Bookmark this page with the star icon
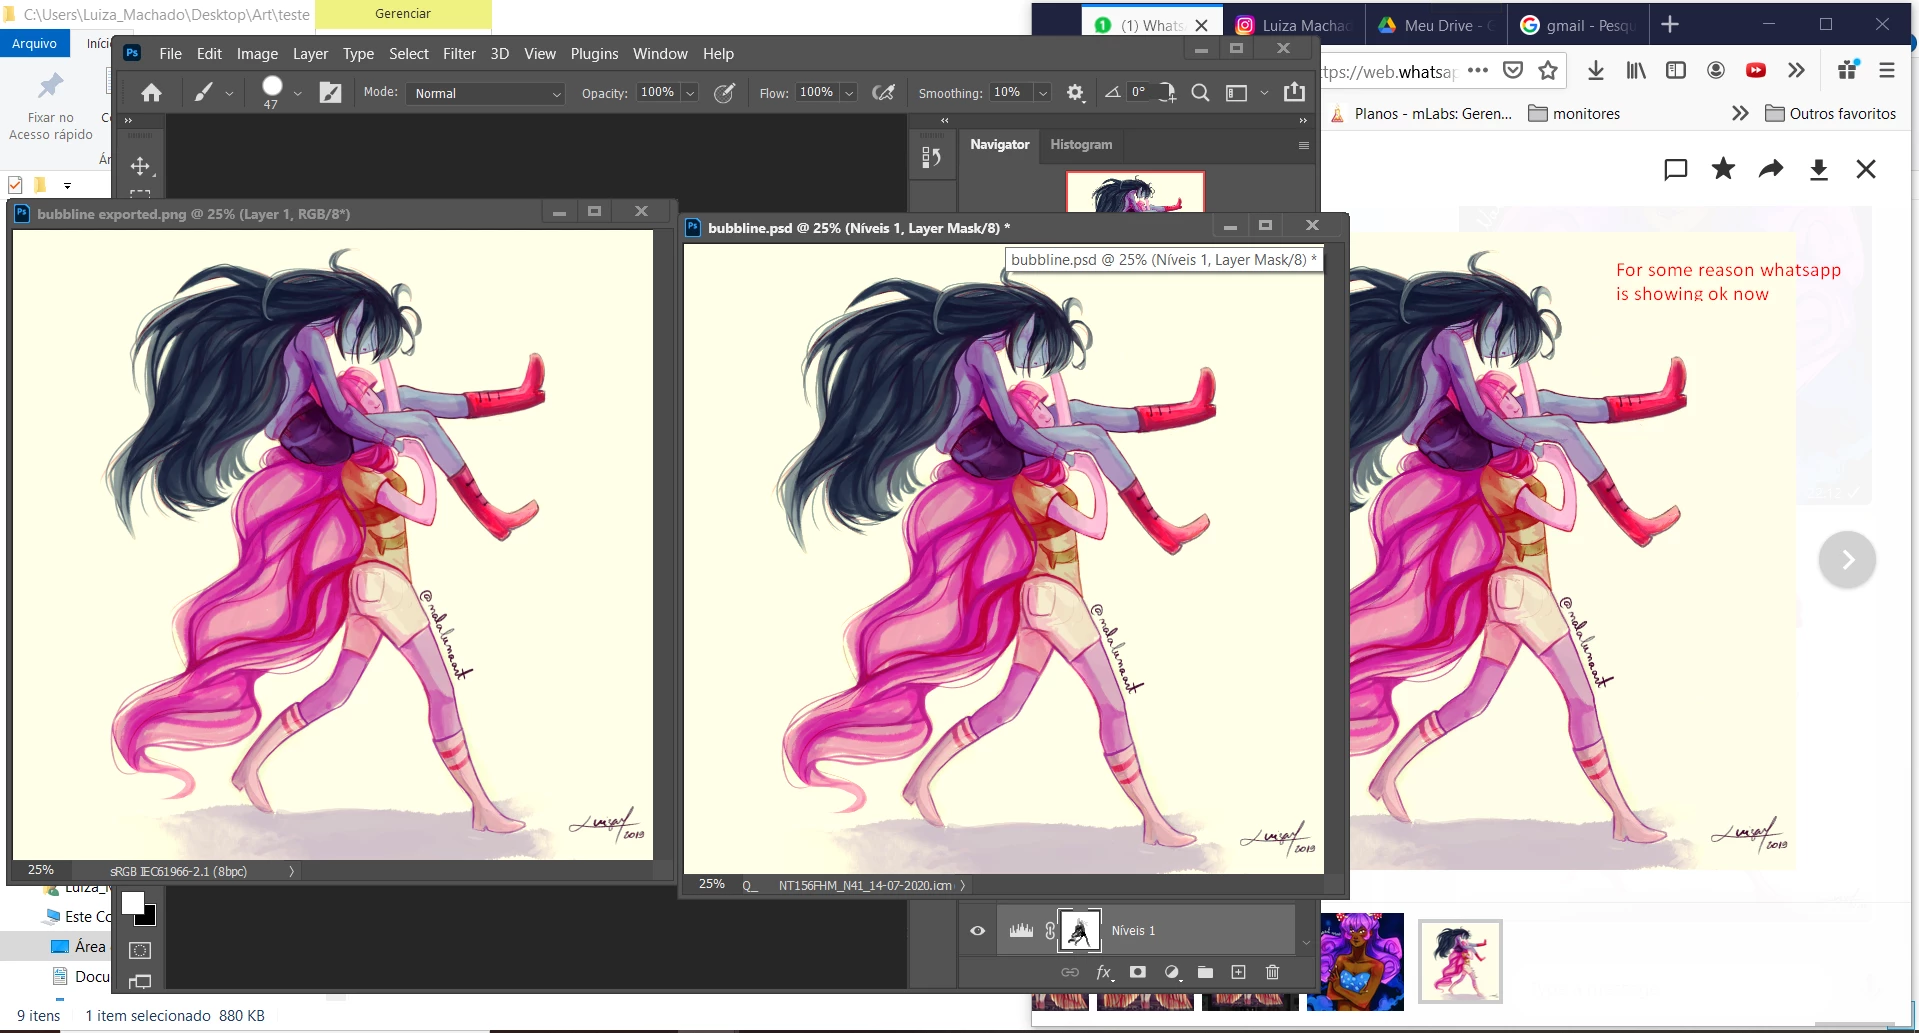Screen dimensions: 1919x1033 [1548, 70]
